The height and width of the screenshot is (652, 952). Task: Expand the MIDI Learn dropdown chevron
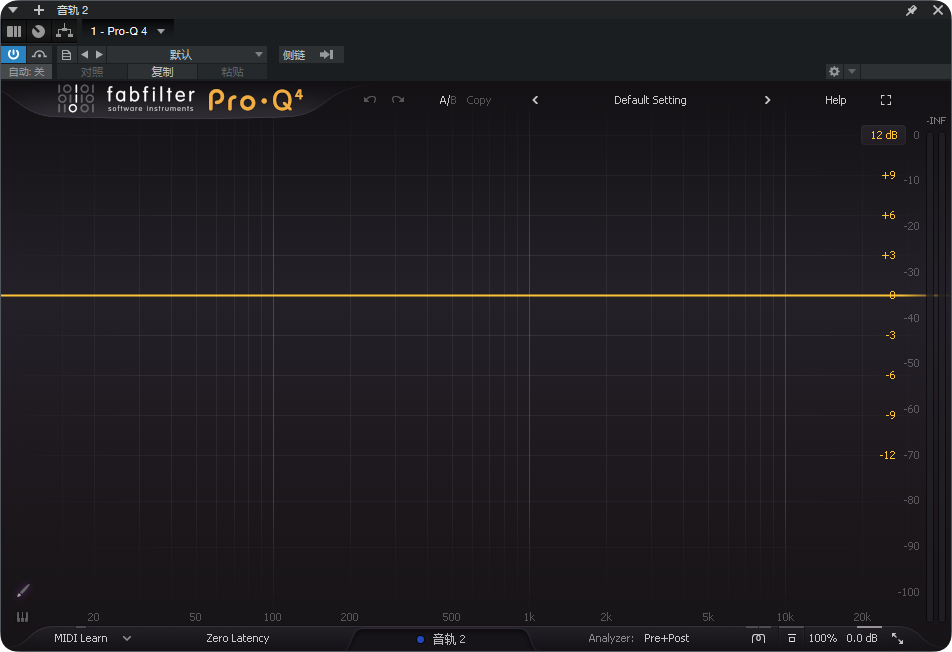pyautogui.click(x=127, y=638)
